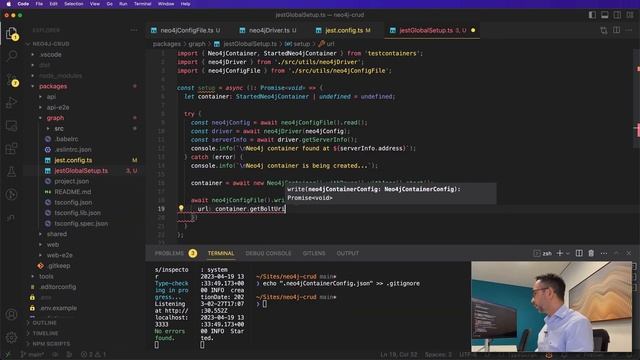640x360 pixels.
Task: Toggle secondary side bar layout button
Action: (x=617, y=15)
